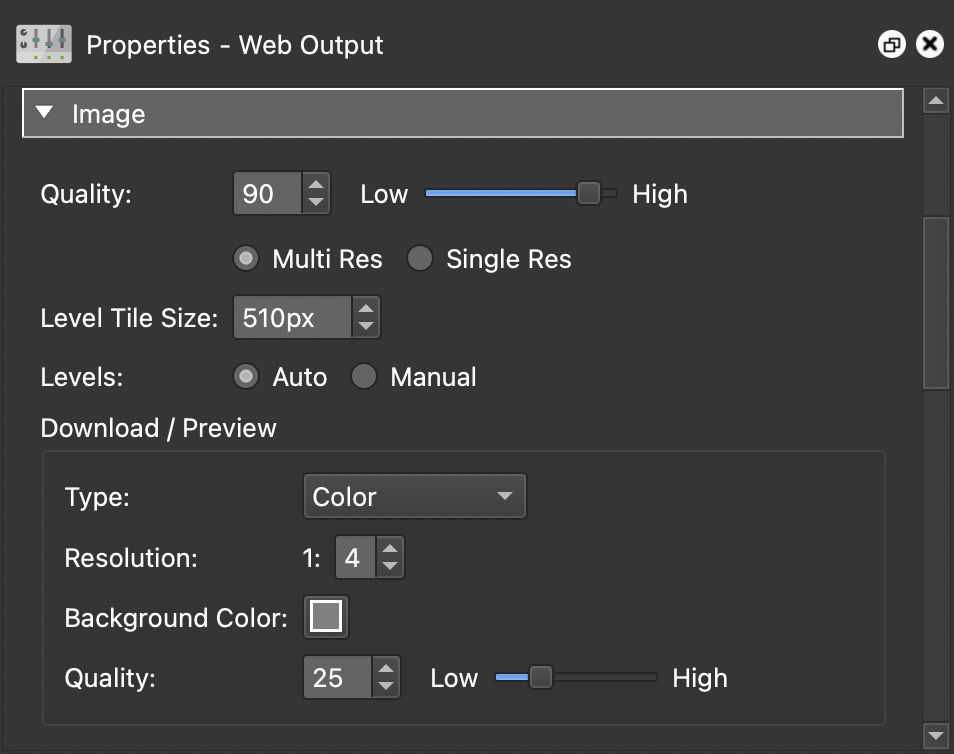Click the upper Quality slider handle near High

tap(589, 193)
